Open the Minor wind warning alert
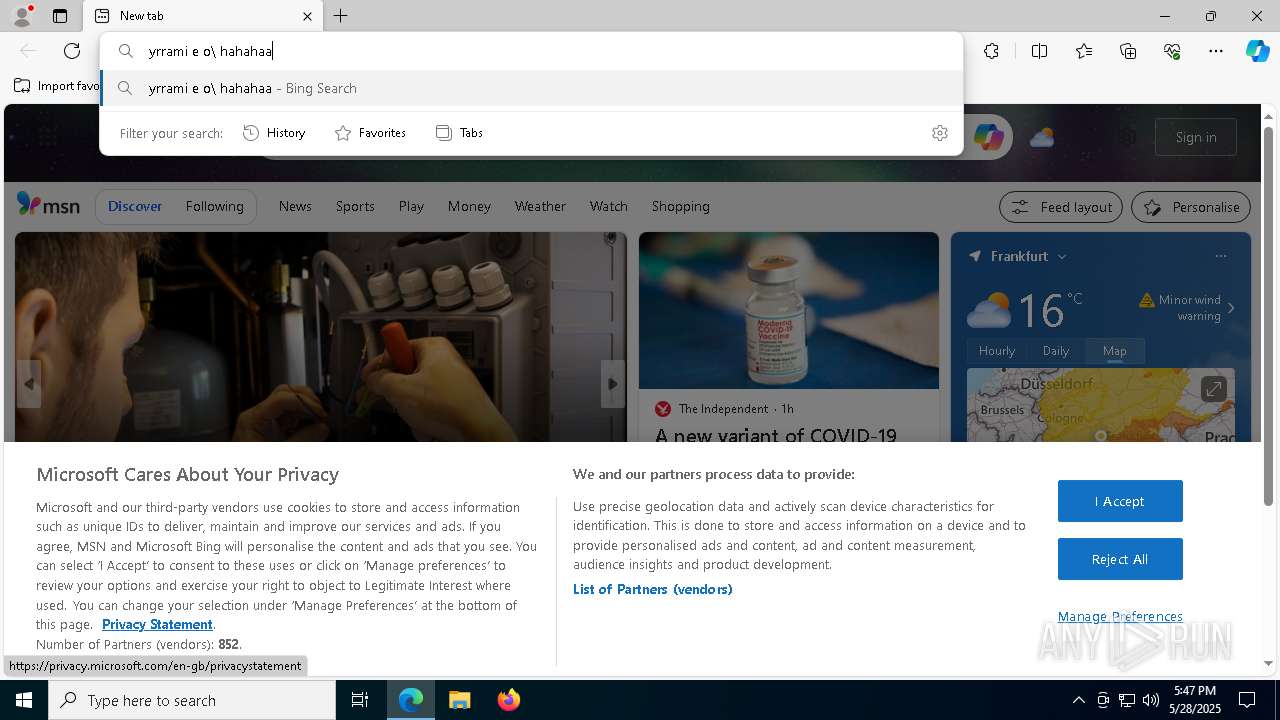Image resolution: width=1280 pixels, height=720 pixels. (1187, 307)
